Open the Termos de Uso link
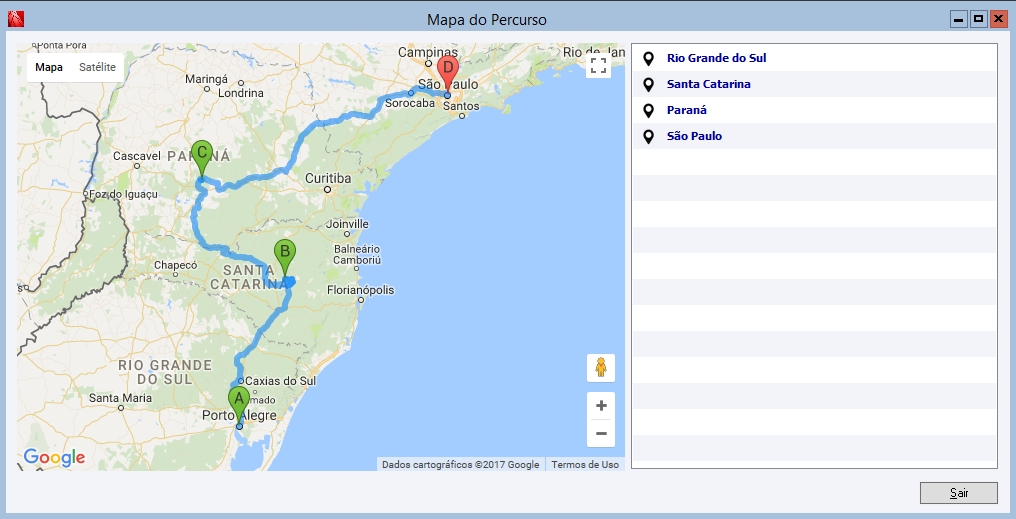 pyautogui.click(x=585, y=465)
